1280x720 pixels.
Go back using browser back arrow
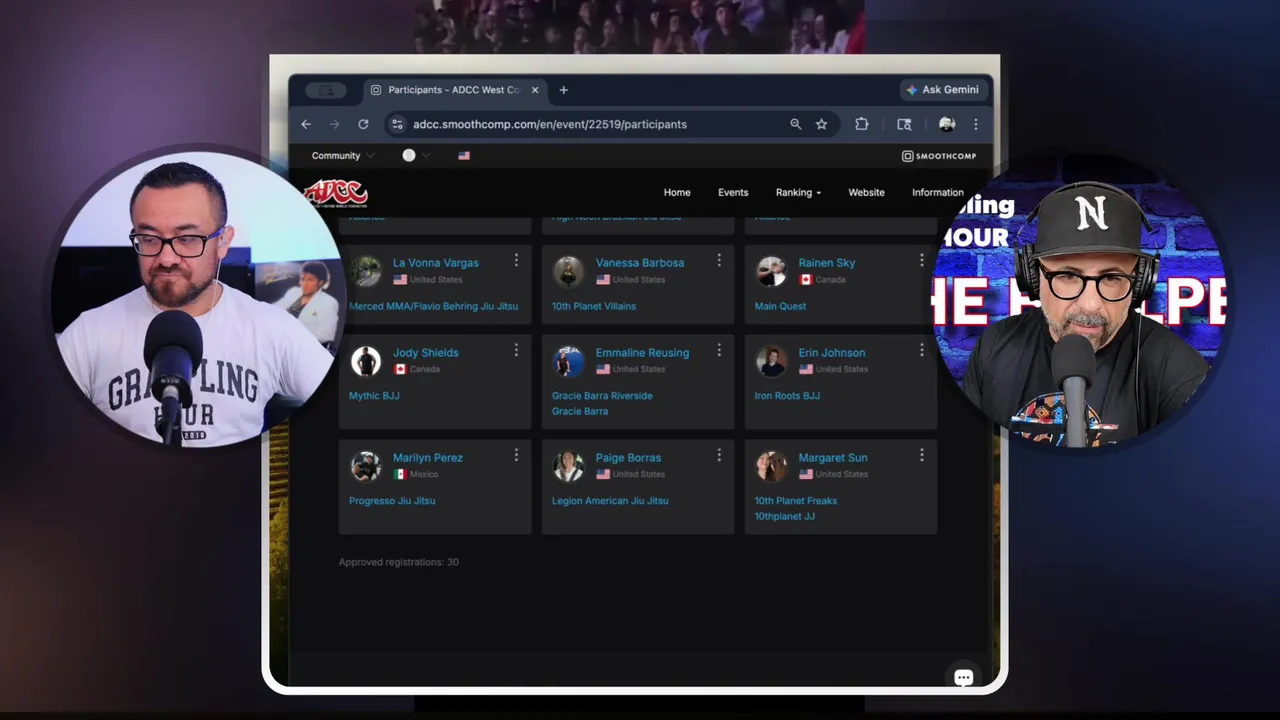[306, 124]
